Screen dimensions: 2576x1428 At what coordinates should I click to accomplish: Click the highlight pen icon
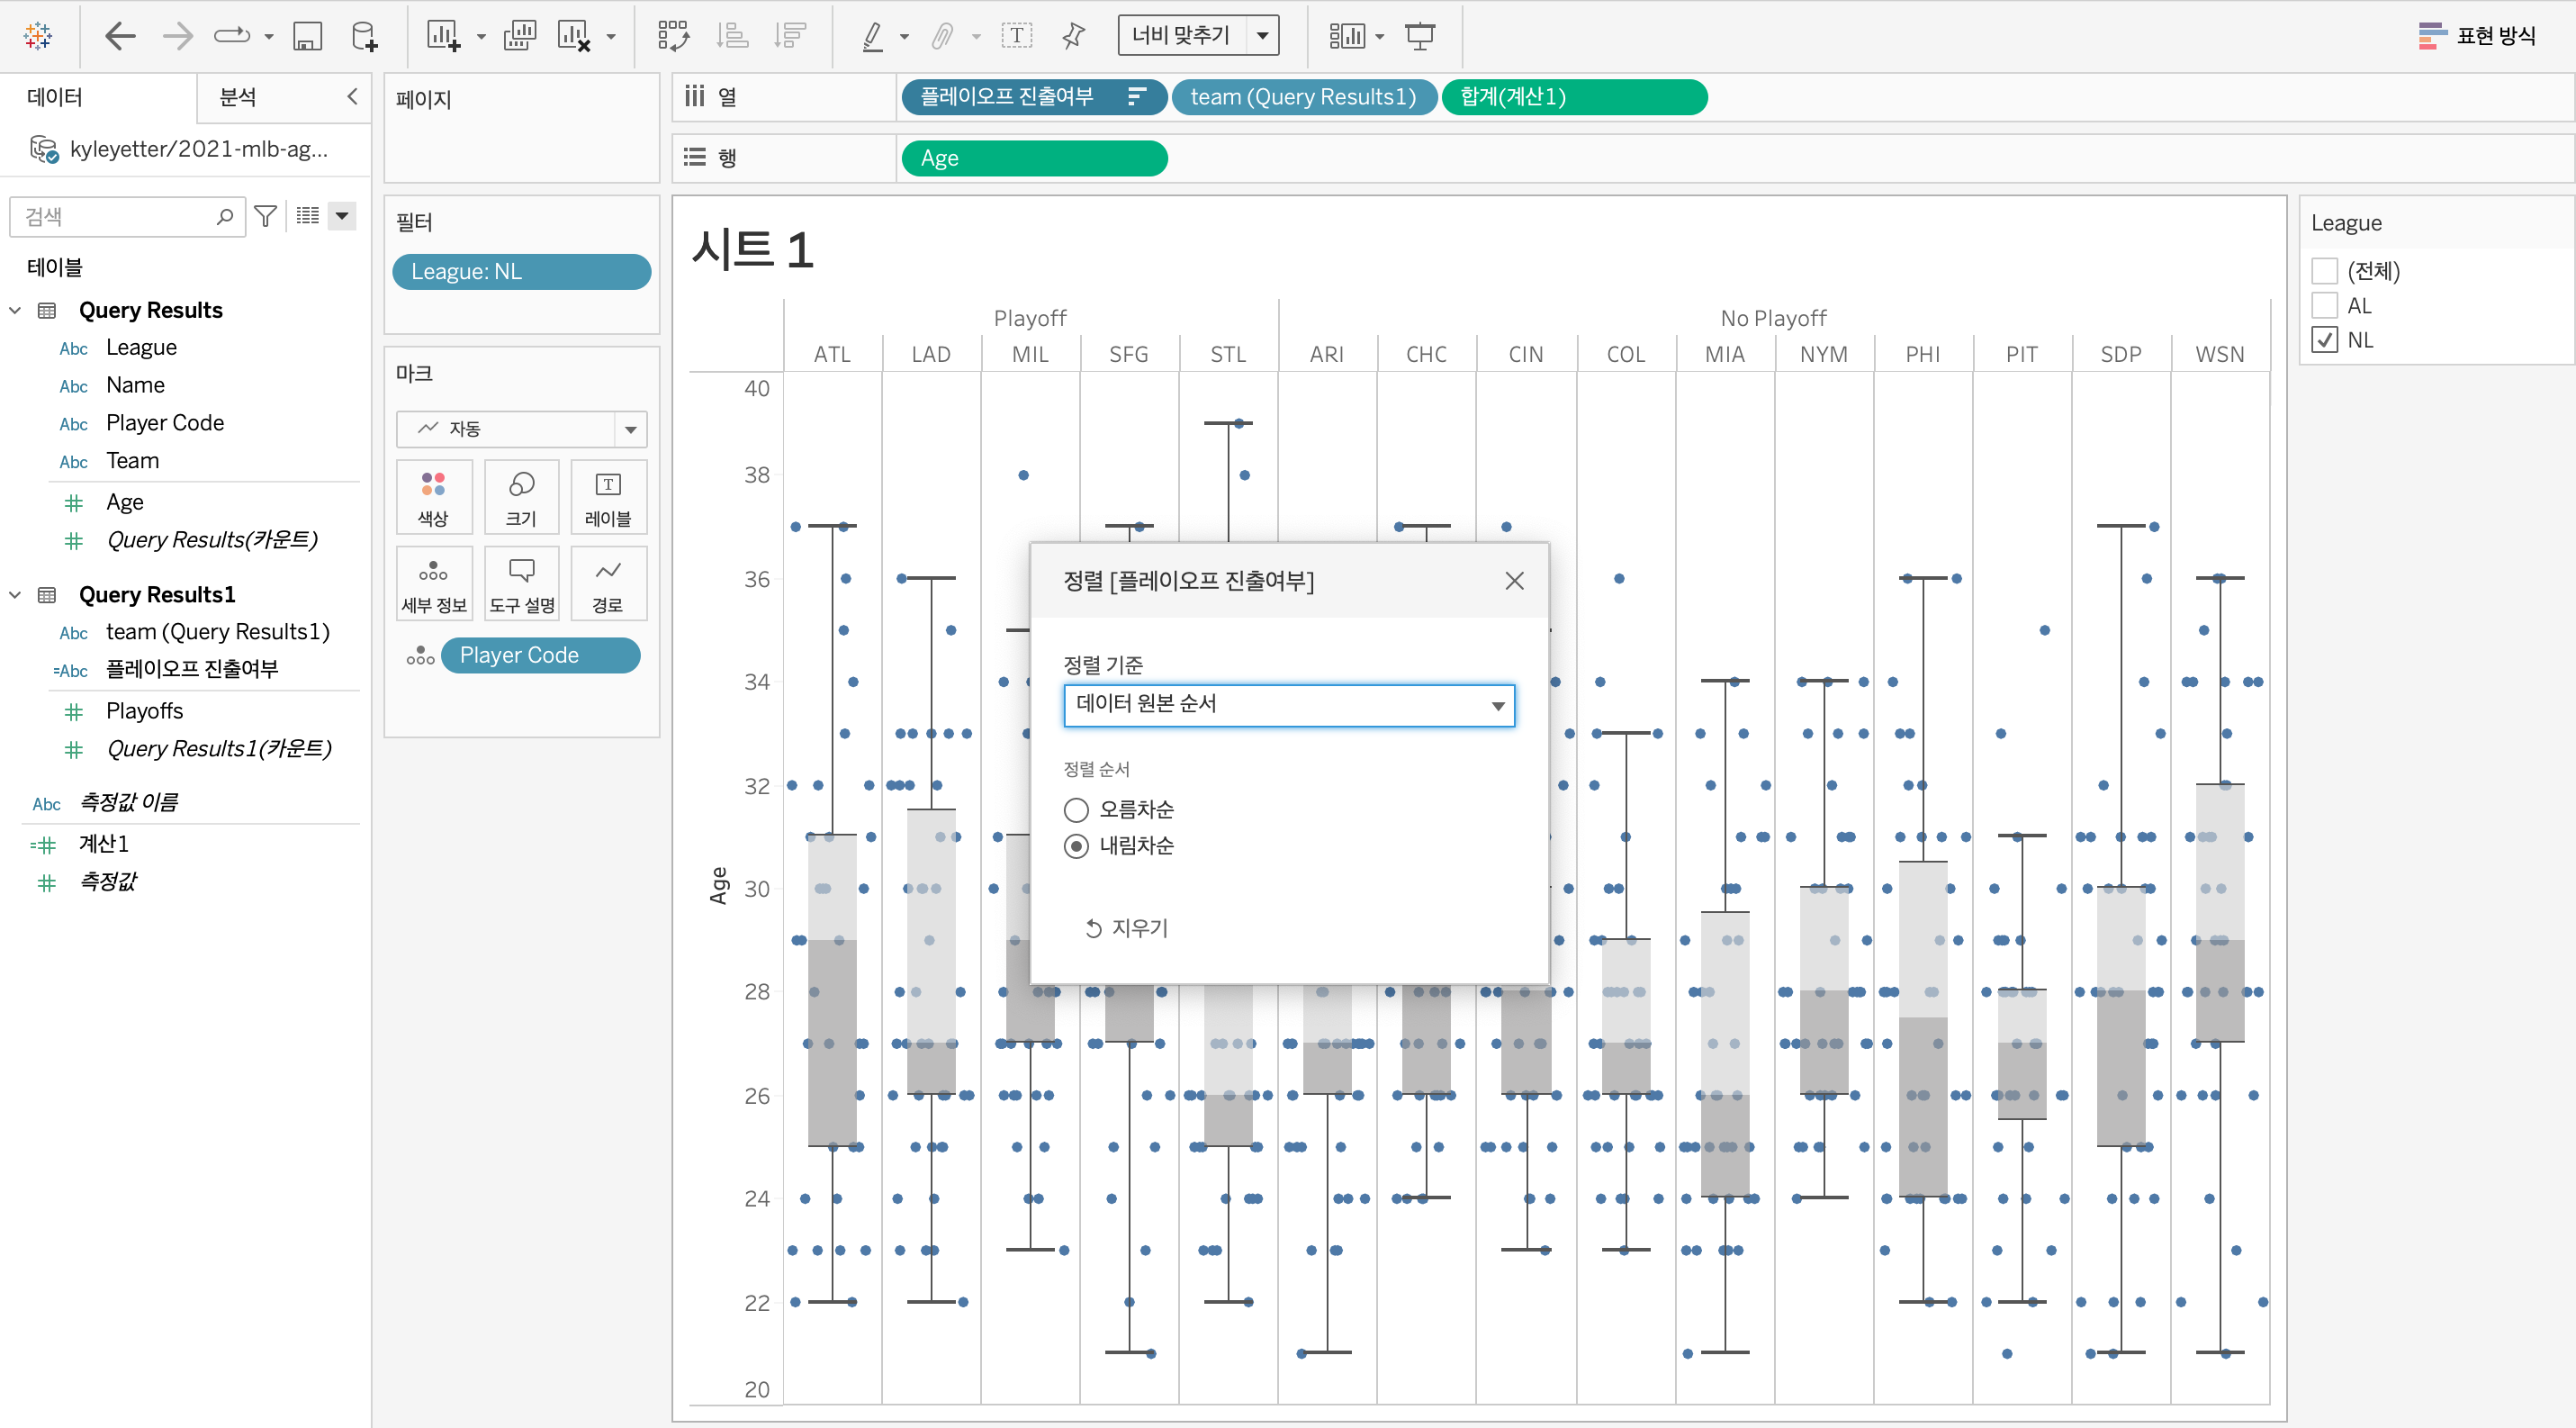872,36
